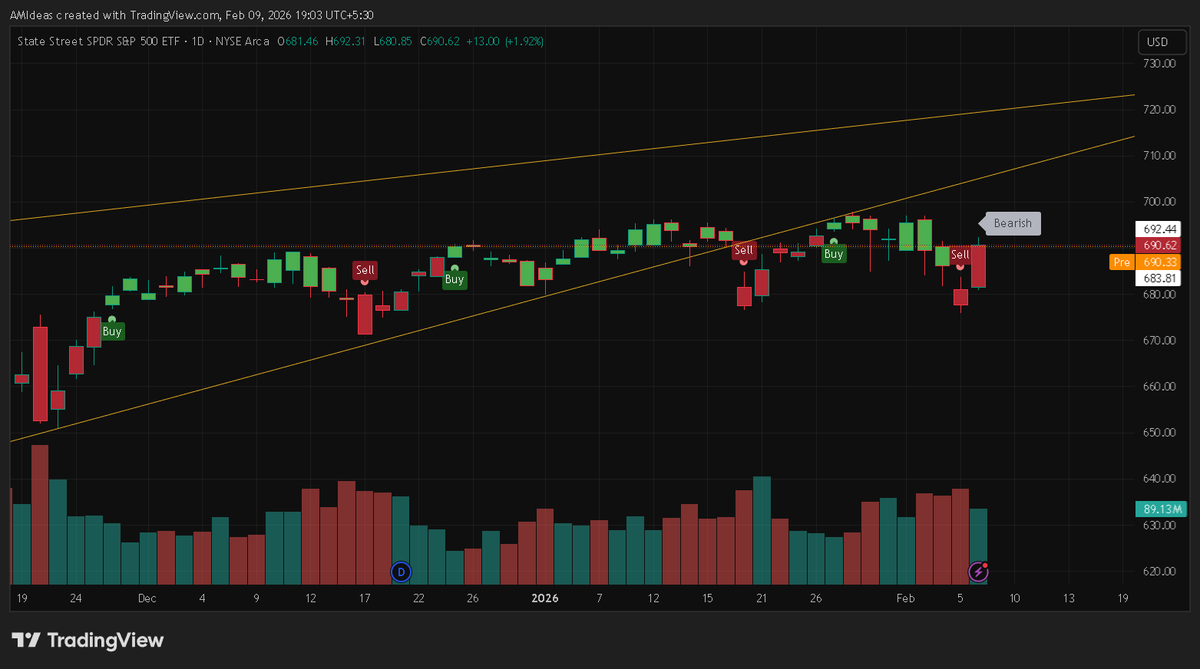Click the 17 date label on the time axis
Image resolution: width=1200 pixels, height=669 pixels.
tap(364, 599)
